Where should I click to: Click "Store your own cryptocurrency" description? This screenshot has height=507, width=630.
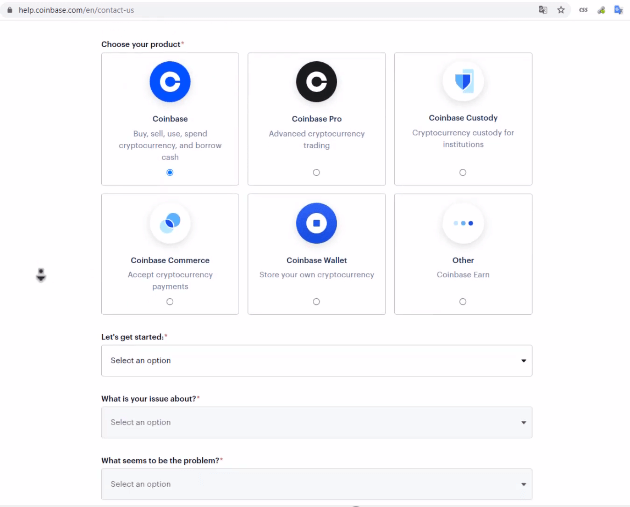click(317, 275)
